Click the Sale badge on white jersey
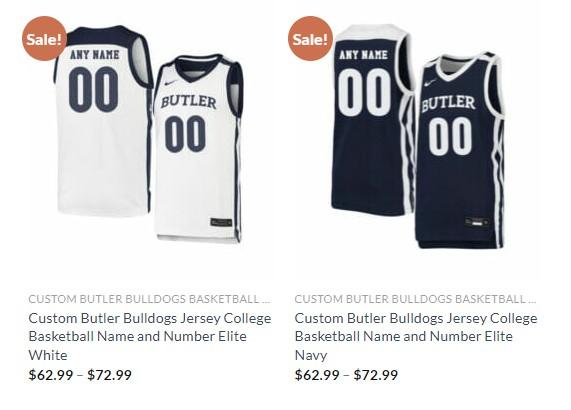The height and width of the screenshot is (410, 571). 44,38
